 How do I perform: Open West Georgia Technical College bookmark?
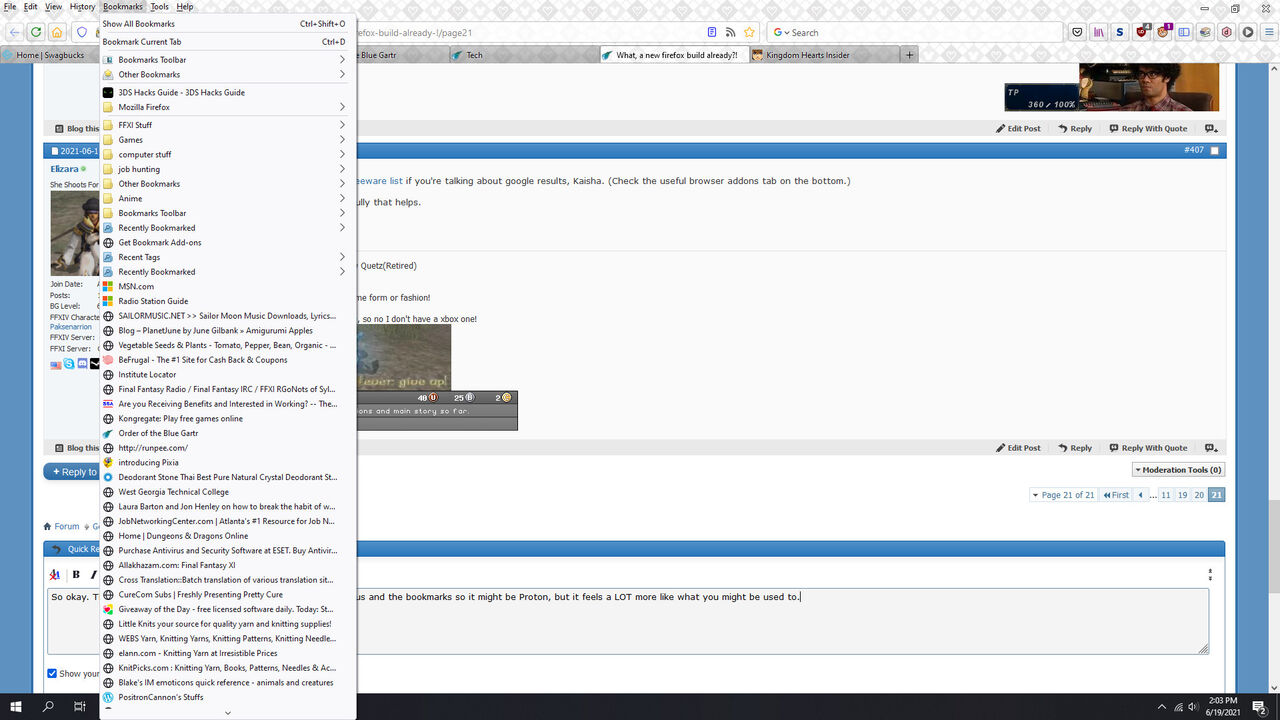[x=228, y=492]
